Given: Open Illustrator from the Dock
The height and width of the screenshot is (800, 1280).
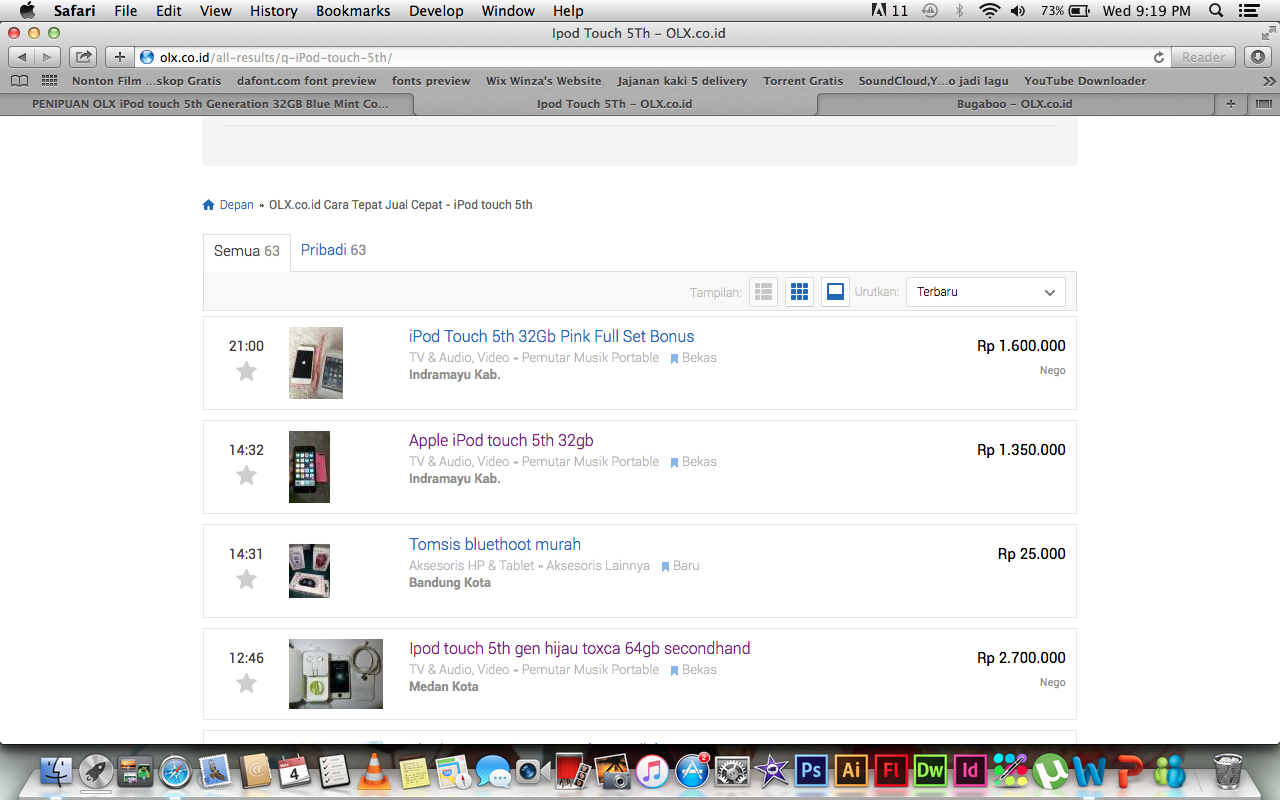Looking at the screenshot, I should tap(851, 771).
